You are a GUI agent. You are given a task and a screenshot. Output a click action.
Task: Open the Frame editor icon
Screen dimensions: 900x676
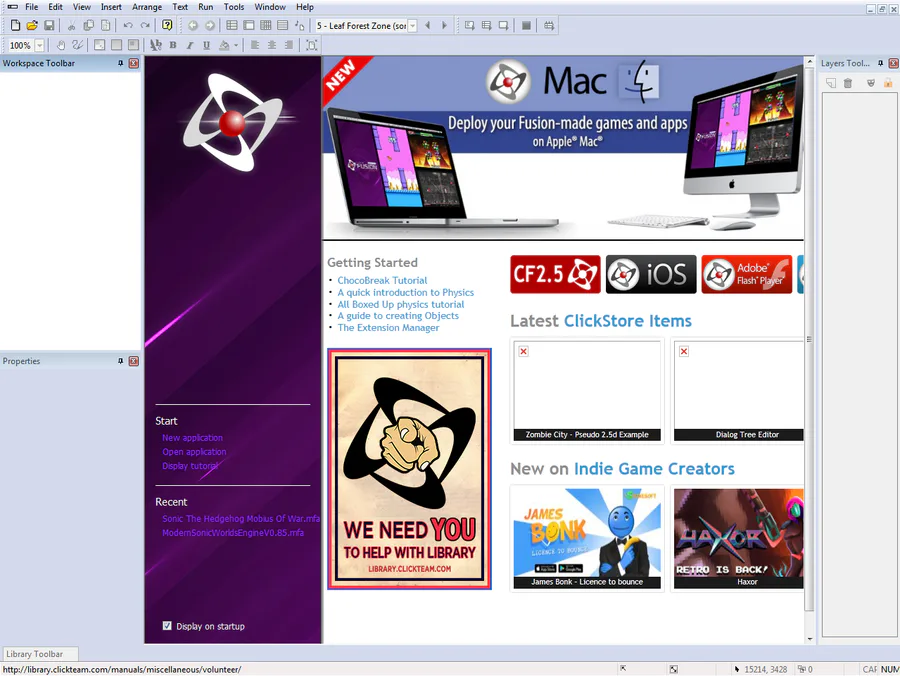249,25
